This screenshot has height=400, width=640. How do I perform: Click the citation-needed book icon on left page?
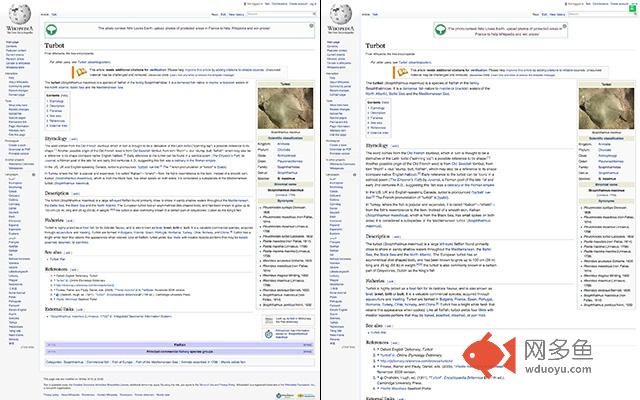pyautogui.click(x=81, y=72)
